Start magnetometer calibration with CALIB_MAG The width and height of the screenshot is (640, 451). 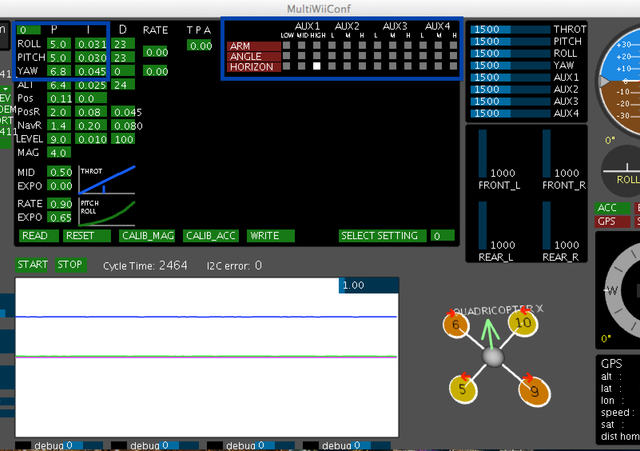[147, 235]
